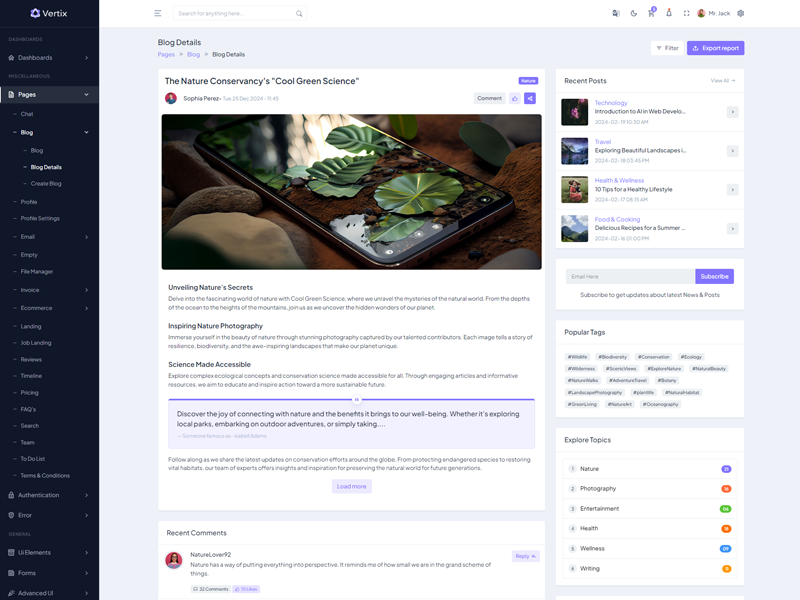Open the shopping cart icon
Image resolution: width=800 pixels, height=600 pixels.
pos(651,13)
